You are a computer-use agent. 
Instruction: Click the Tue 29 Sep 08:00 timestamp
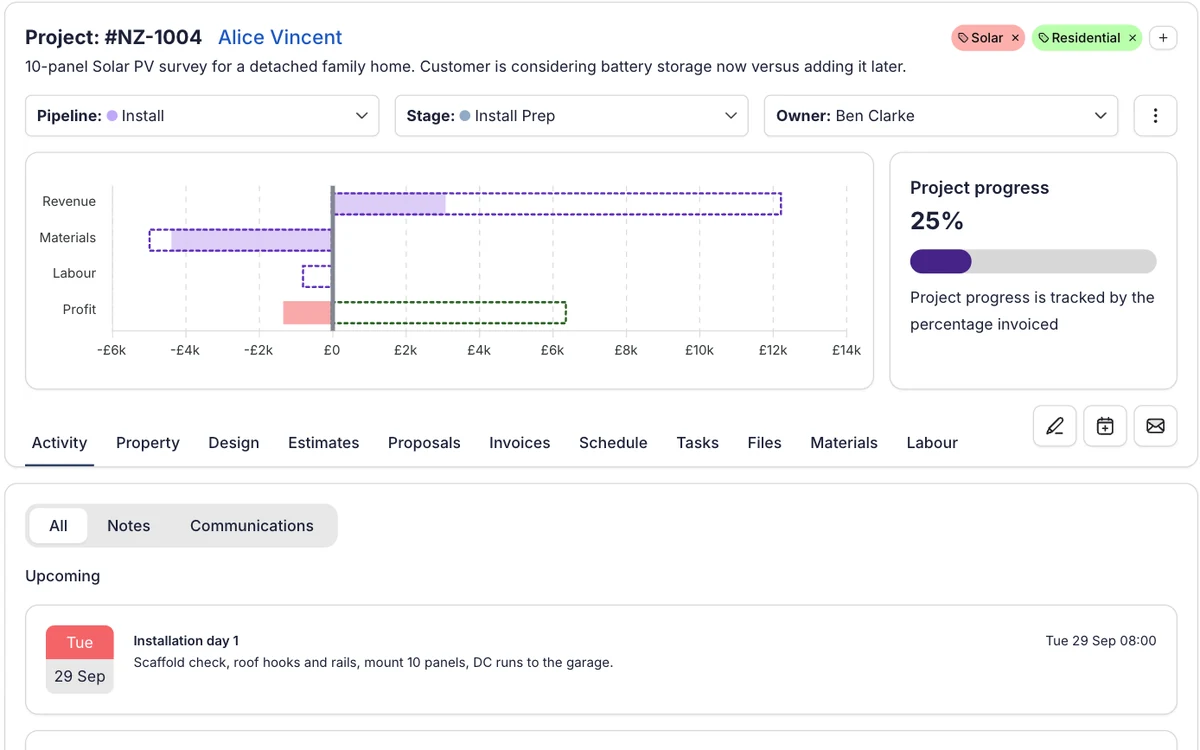(x=1101, y=641)
